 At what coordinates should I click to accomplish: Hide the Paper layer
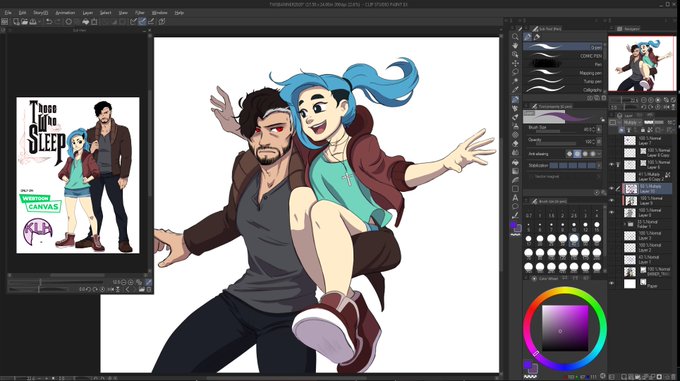tap(611, 283)
